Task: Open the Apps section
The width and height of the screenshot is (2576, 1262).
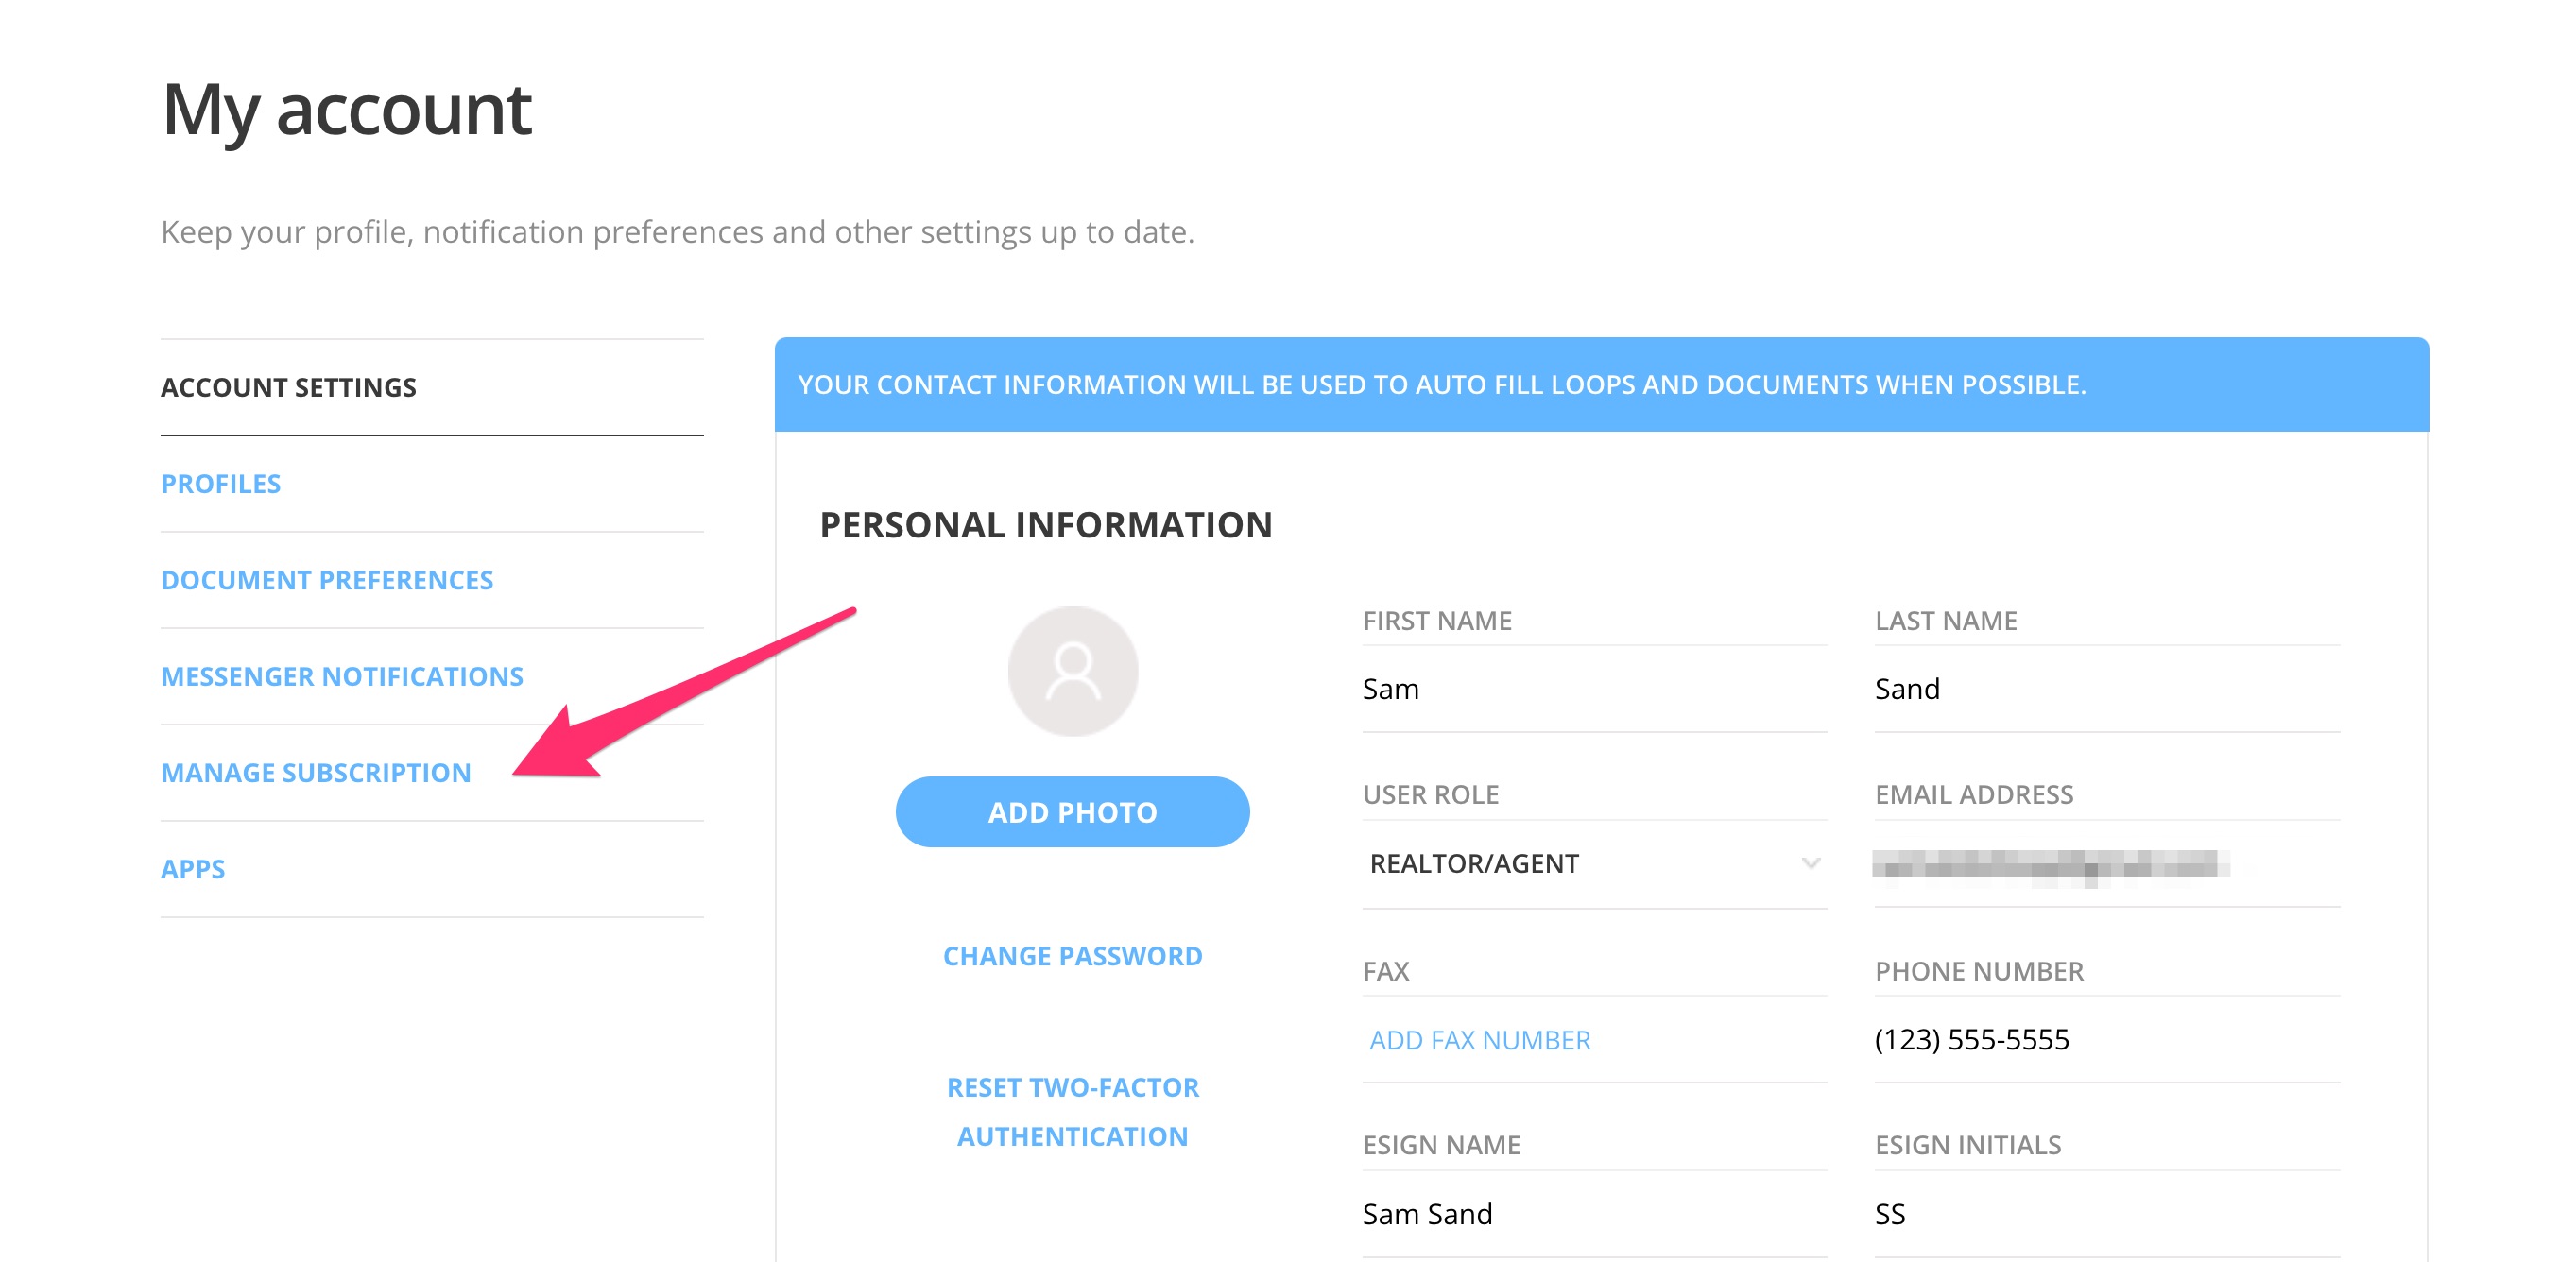Action: pos(193,869)
